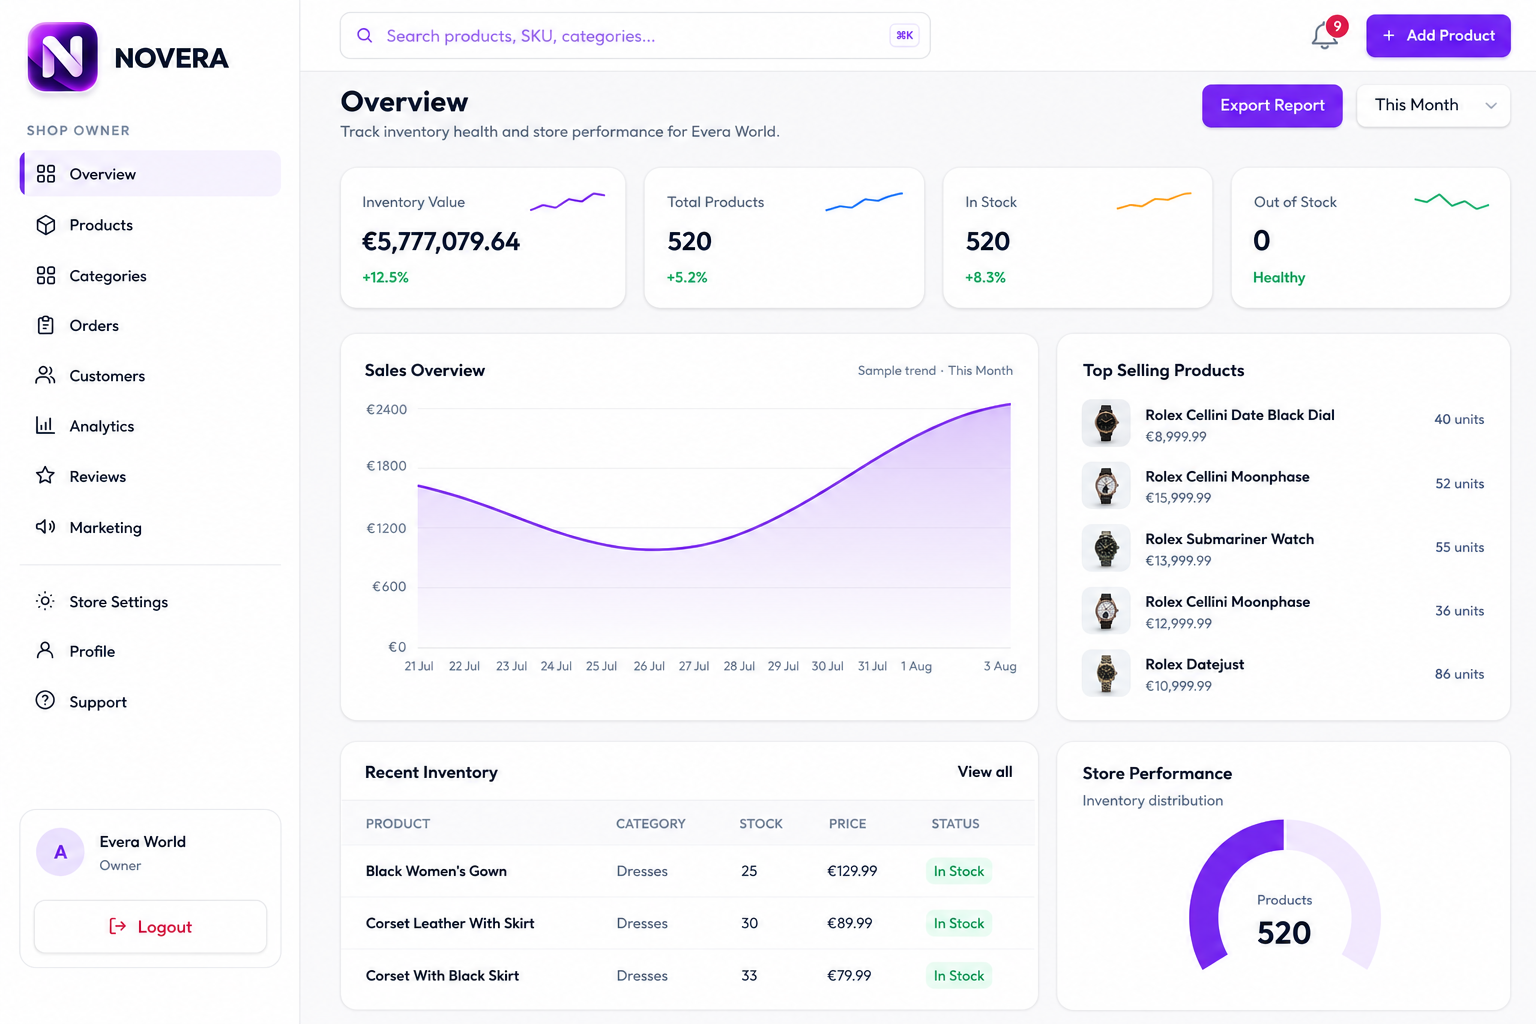The height and width of the screenshot is (1024, 1536).
Task: Click Store Settings label in sidebar
Action: pyautogui.click(x=118, y=602)
